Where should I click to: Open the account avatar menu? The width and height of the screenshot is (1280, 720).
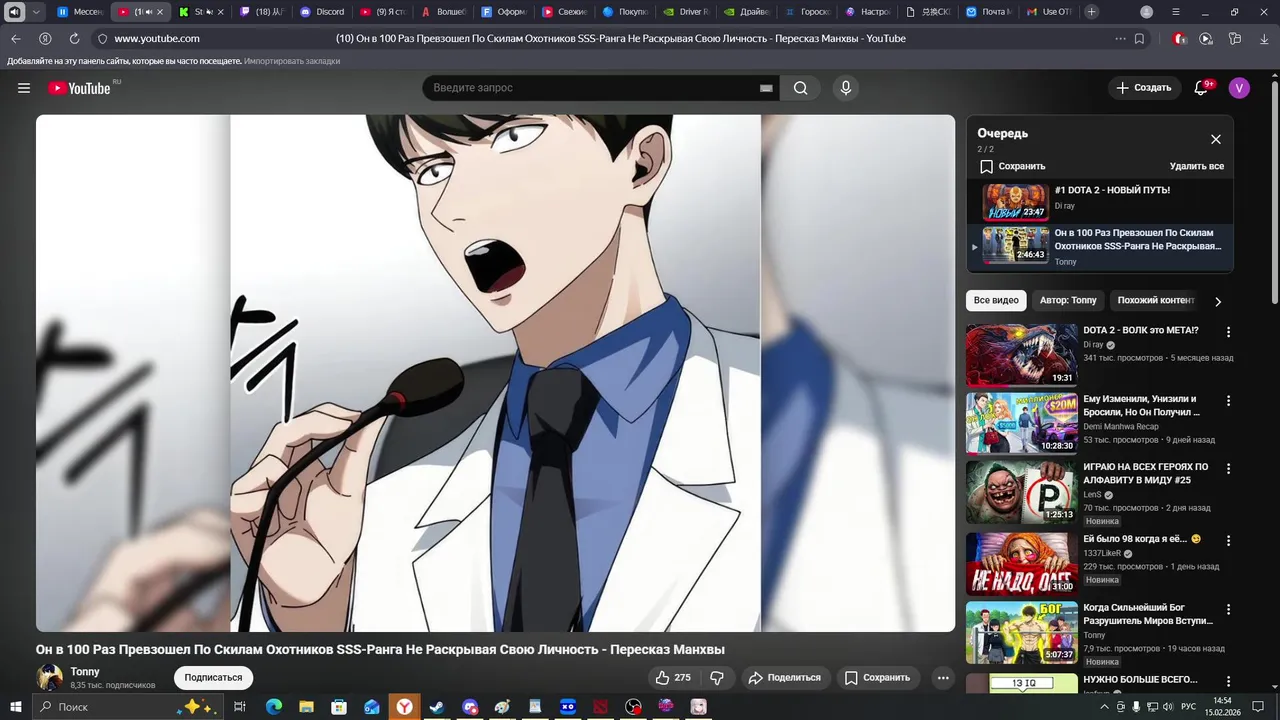(x=1239, y=88)
